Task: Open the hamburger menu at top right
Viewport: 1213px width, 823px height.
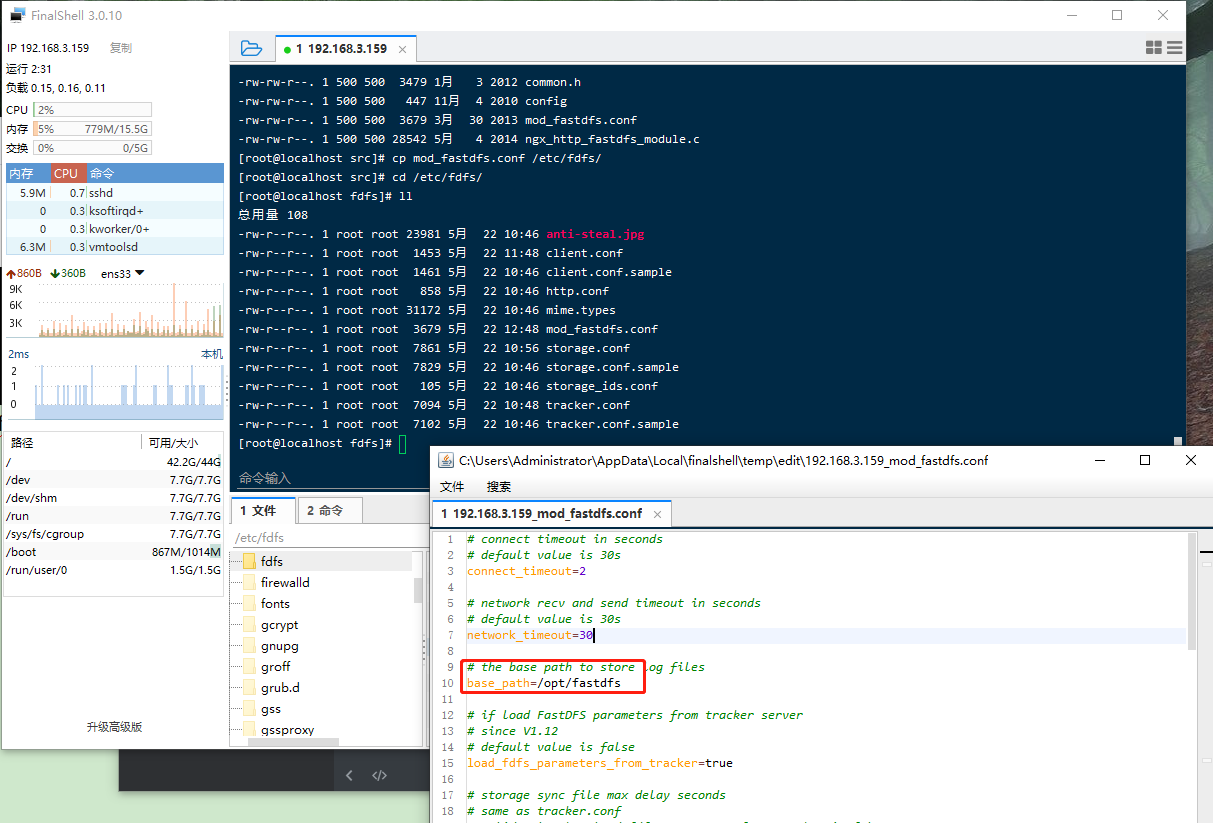Action: (1174, 48)
